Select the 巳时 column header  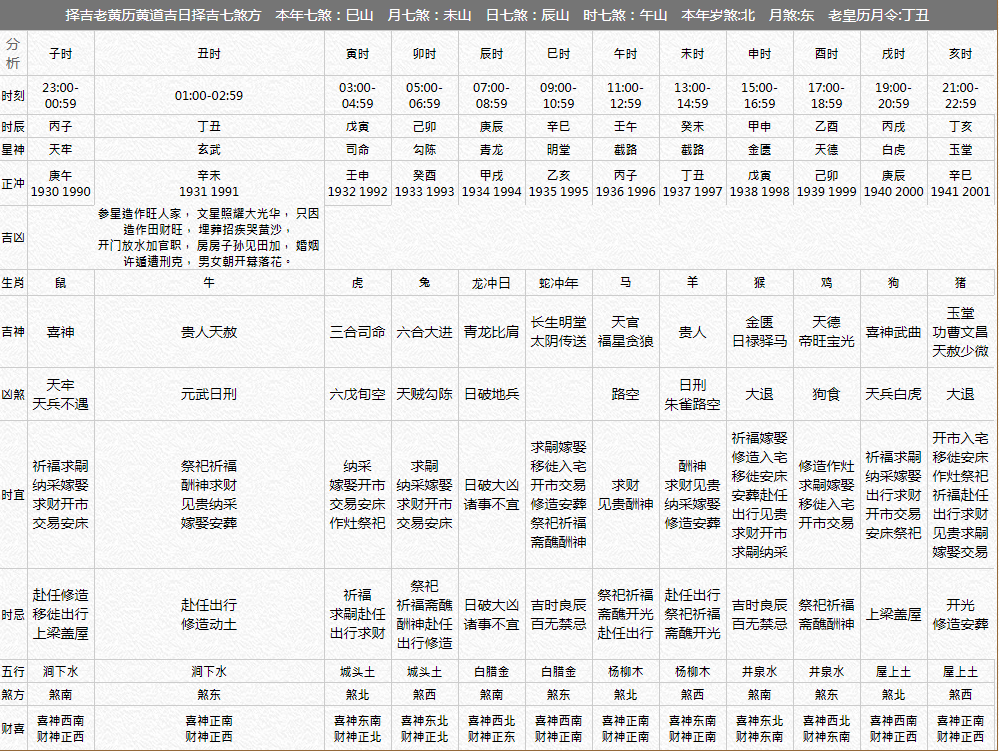coord(559,54)
